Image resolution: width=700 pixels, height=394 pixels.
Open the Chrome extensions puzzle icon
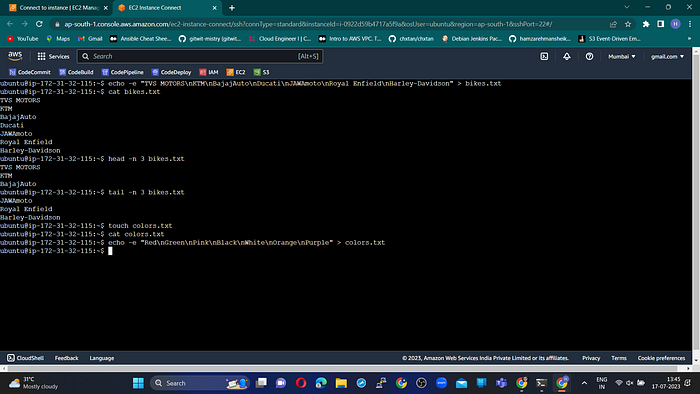point(646,24)
